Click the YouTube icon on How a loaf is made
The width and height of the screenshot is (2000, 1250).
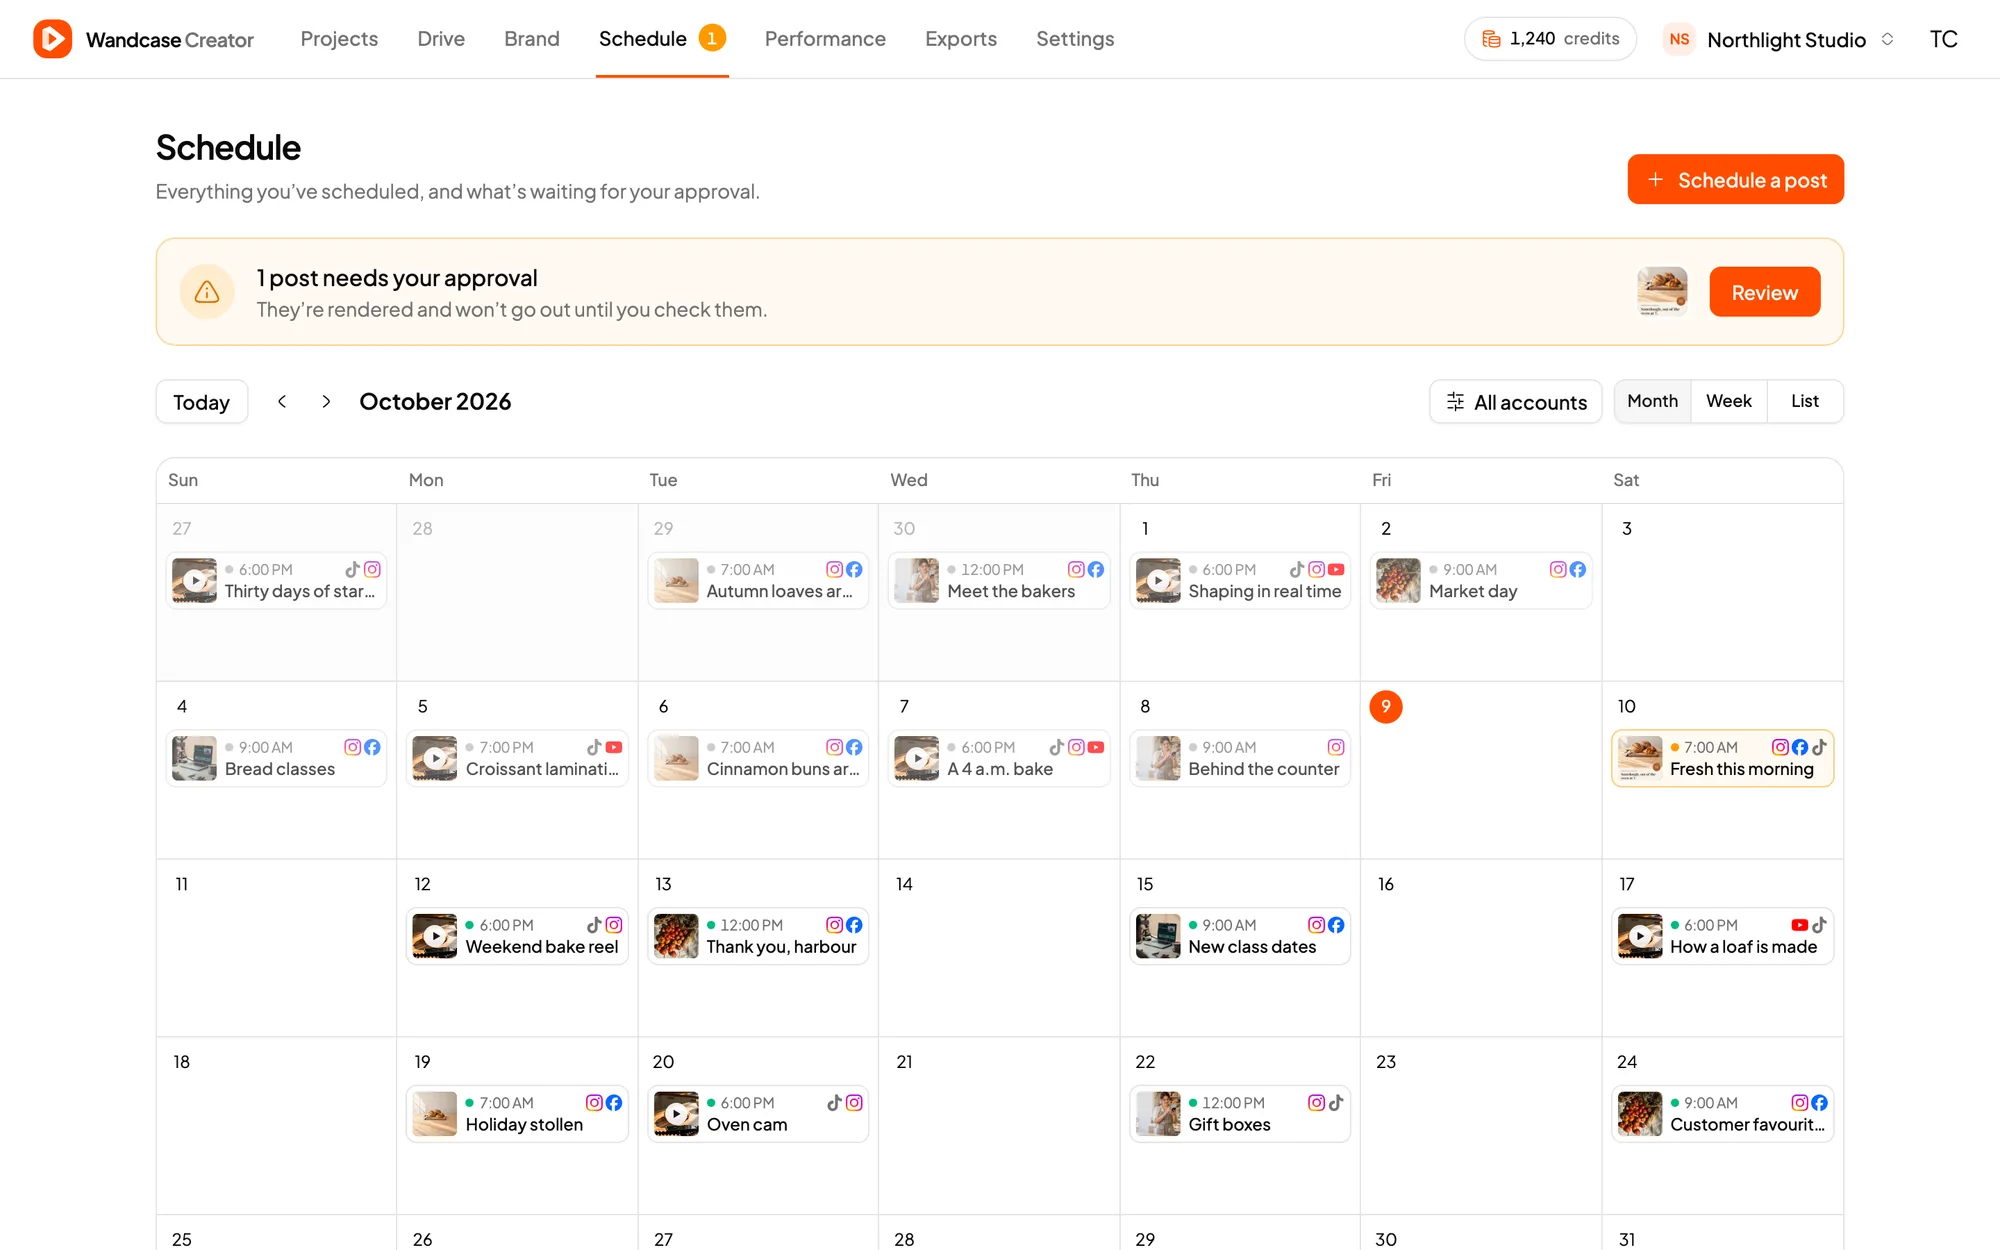tap(1799, 925)
